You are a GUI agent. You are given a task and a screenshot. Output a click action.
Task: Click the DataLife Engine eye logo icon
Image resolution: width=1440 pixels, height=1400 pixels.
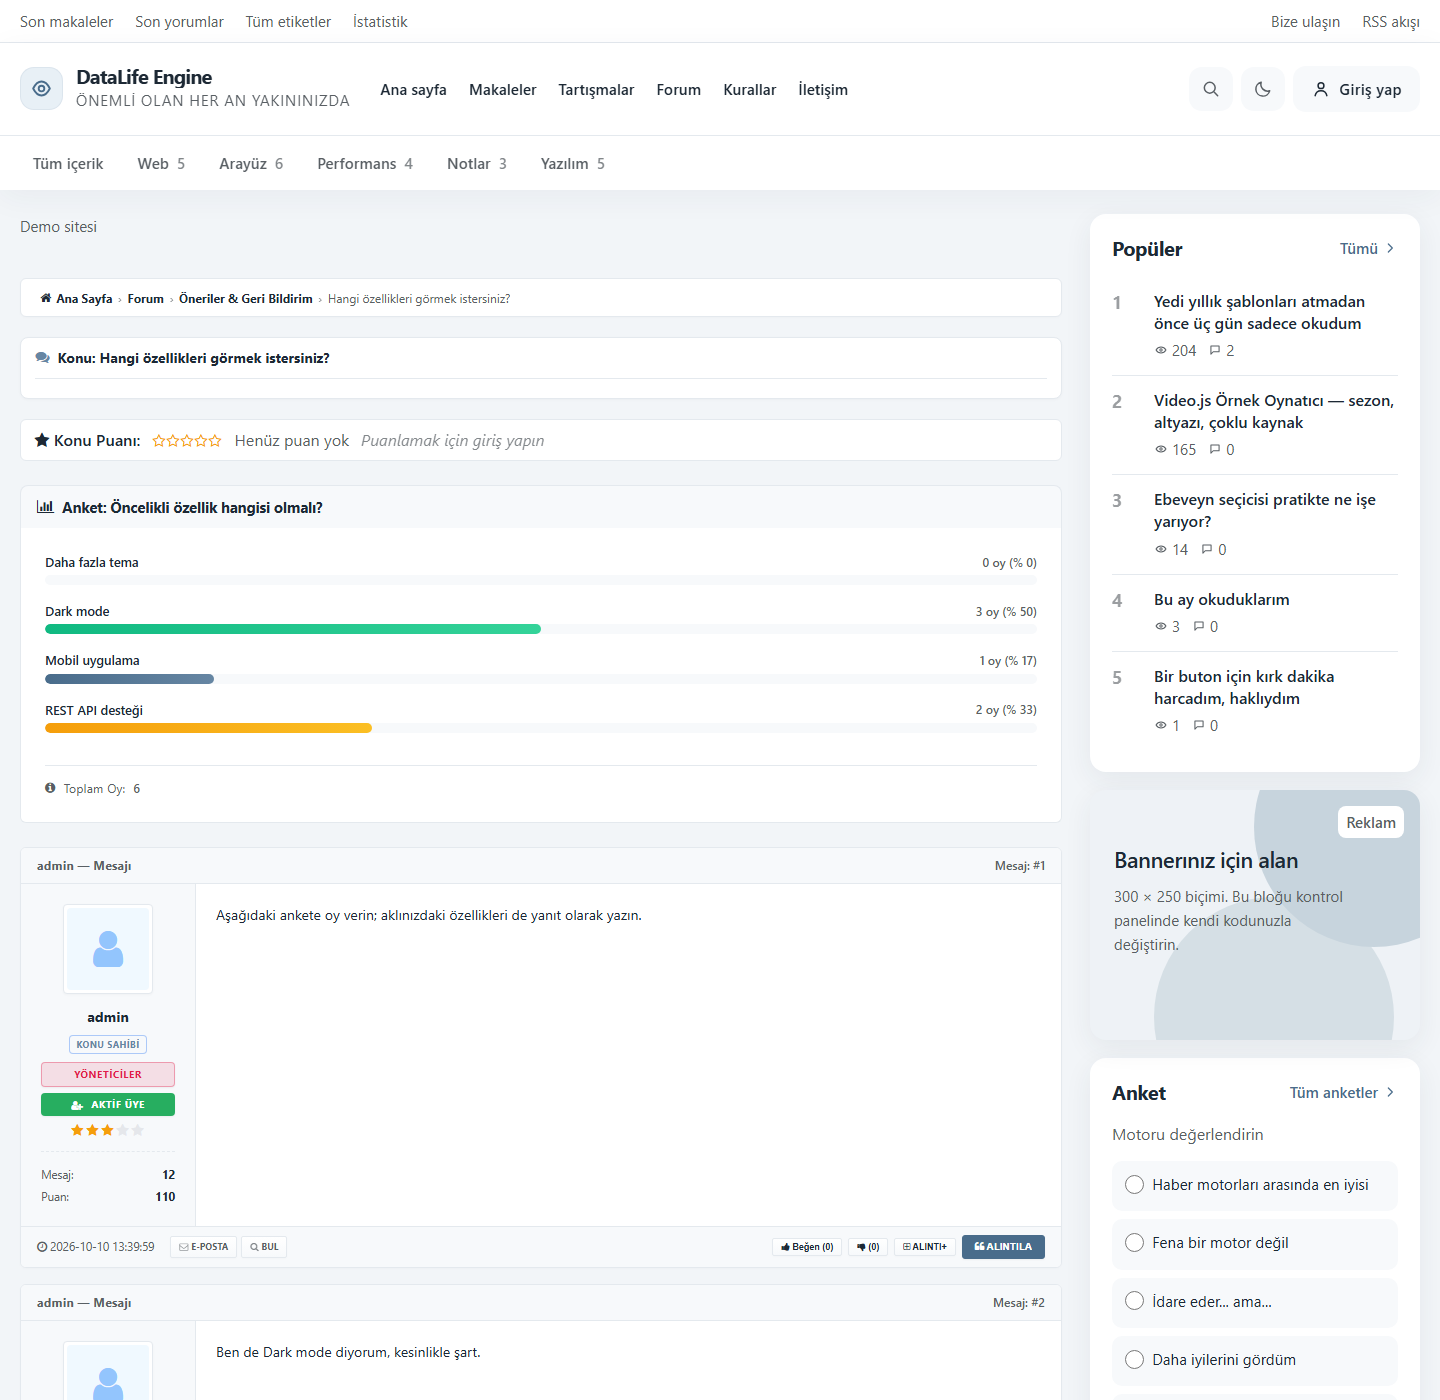[41, 89]
